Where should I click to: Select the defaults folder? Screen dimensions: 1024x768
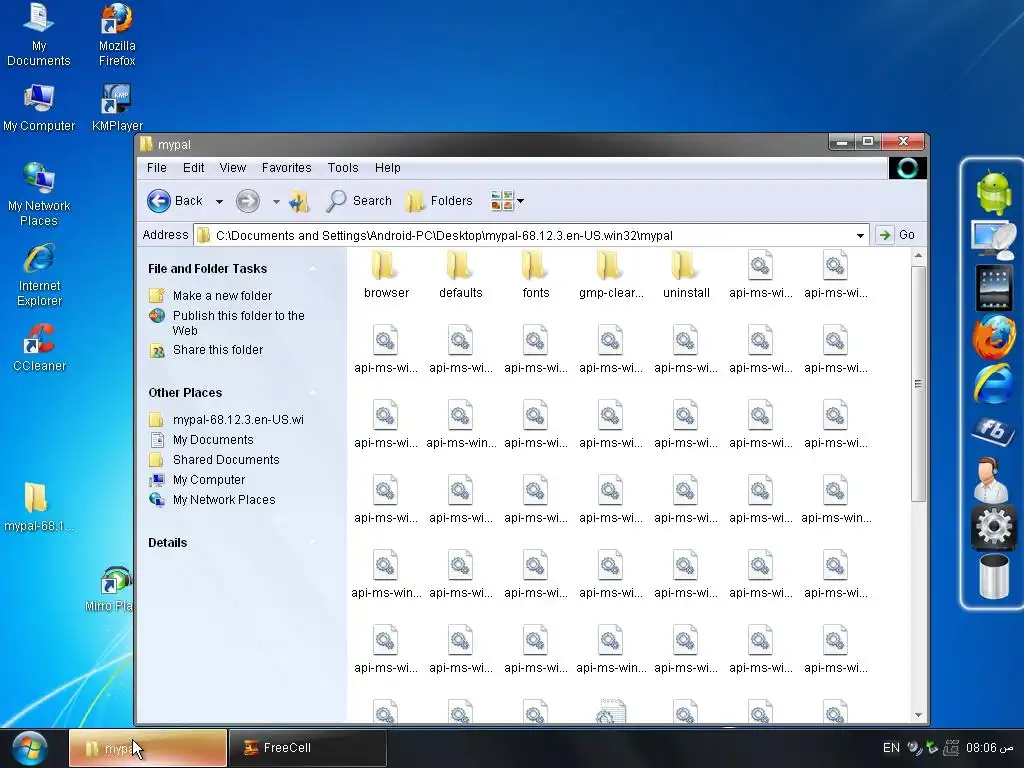[460, 274]
